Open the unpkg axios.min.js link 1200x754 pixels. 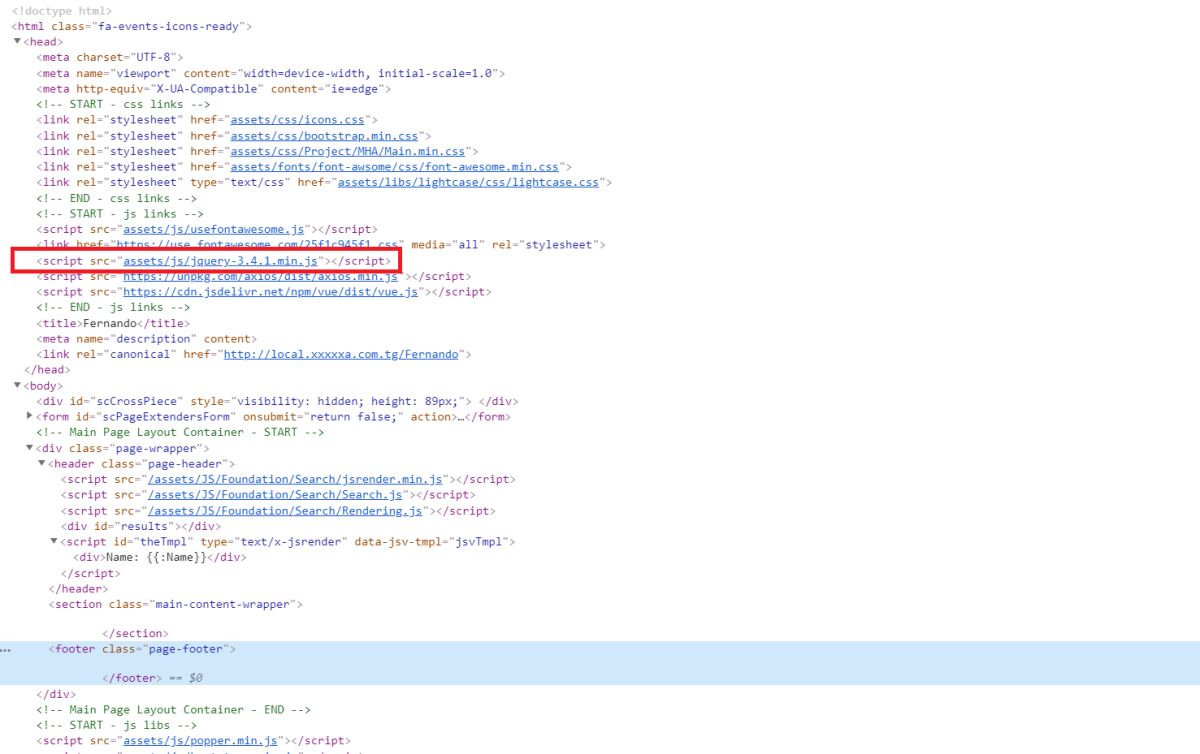[259, 276]
